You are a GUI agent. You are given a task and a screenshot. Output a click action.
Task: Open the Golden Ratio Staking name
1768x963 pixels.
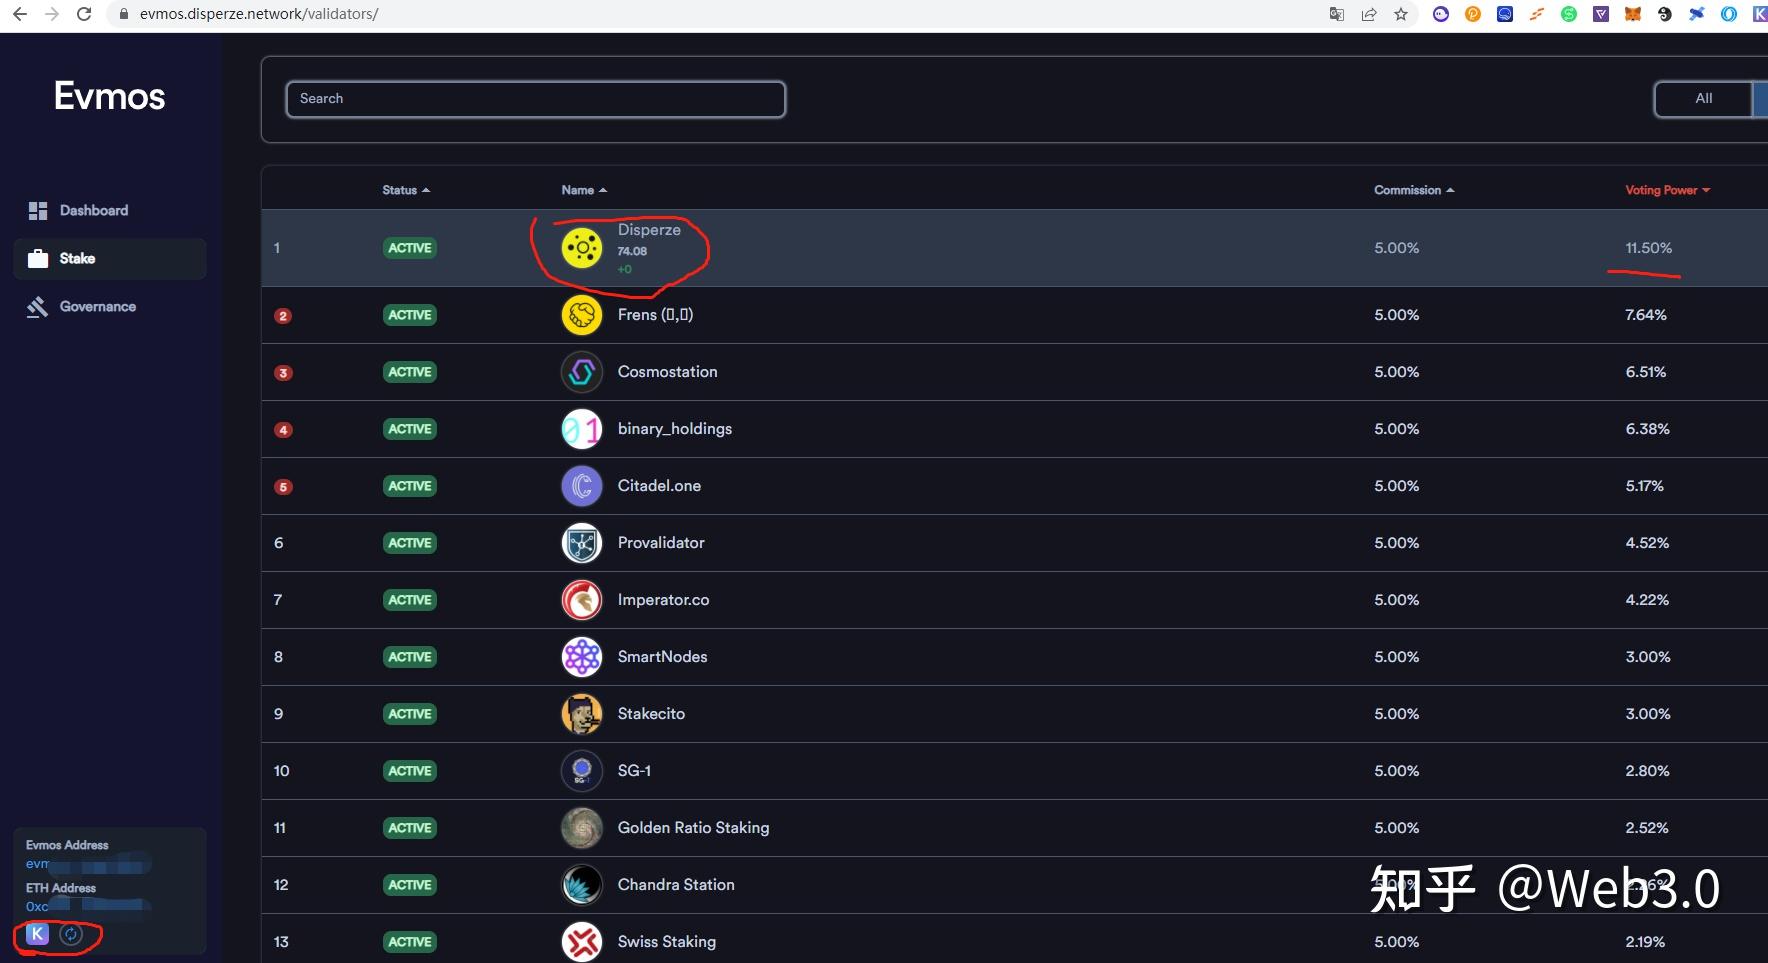[x=693, y=828]
